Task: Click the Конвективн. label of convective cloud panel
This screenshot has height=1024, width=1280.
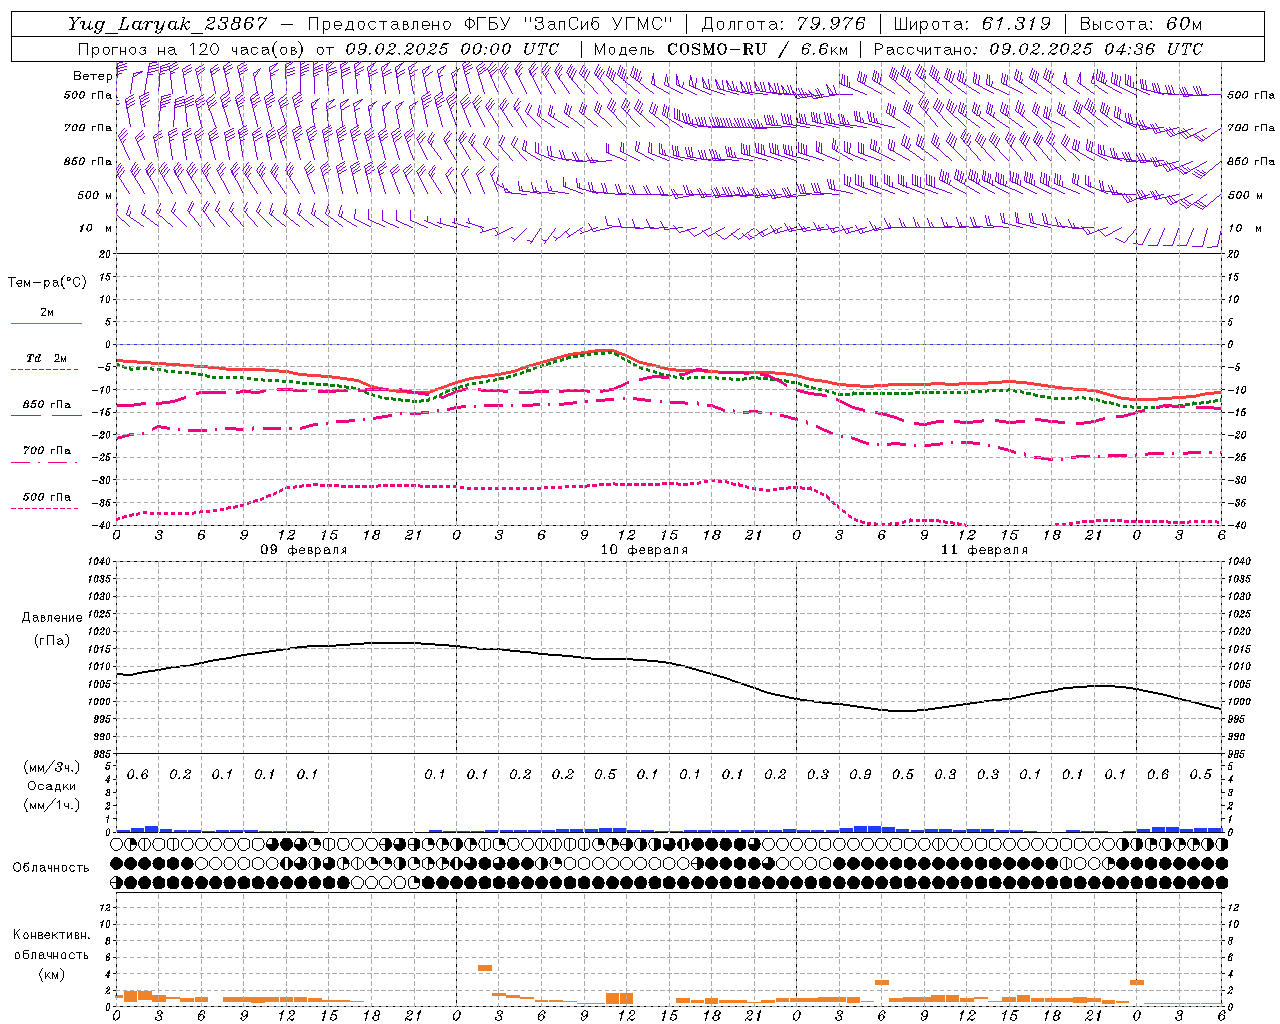Action: [x=51, y=935]
